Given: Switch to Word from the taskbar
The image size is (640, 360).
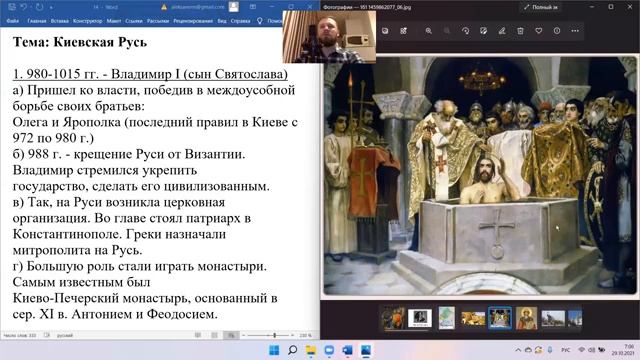Looking at the screenshot, I should tap(347, 350).
